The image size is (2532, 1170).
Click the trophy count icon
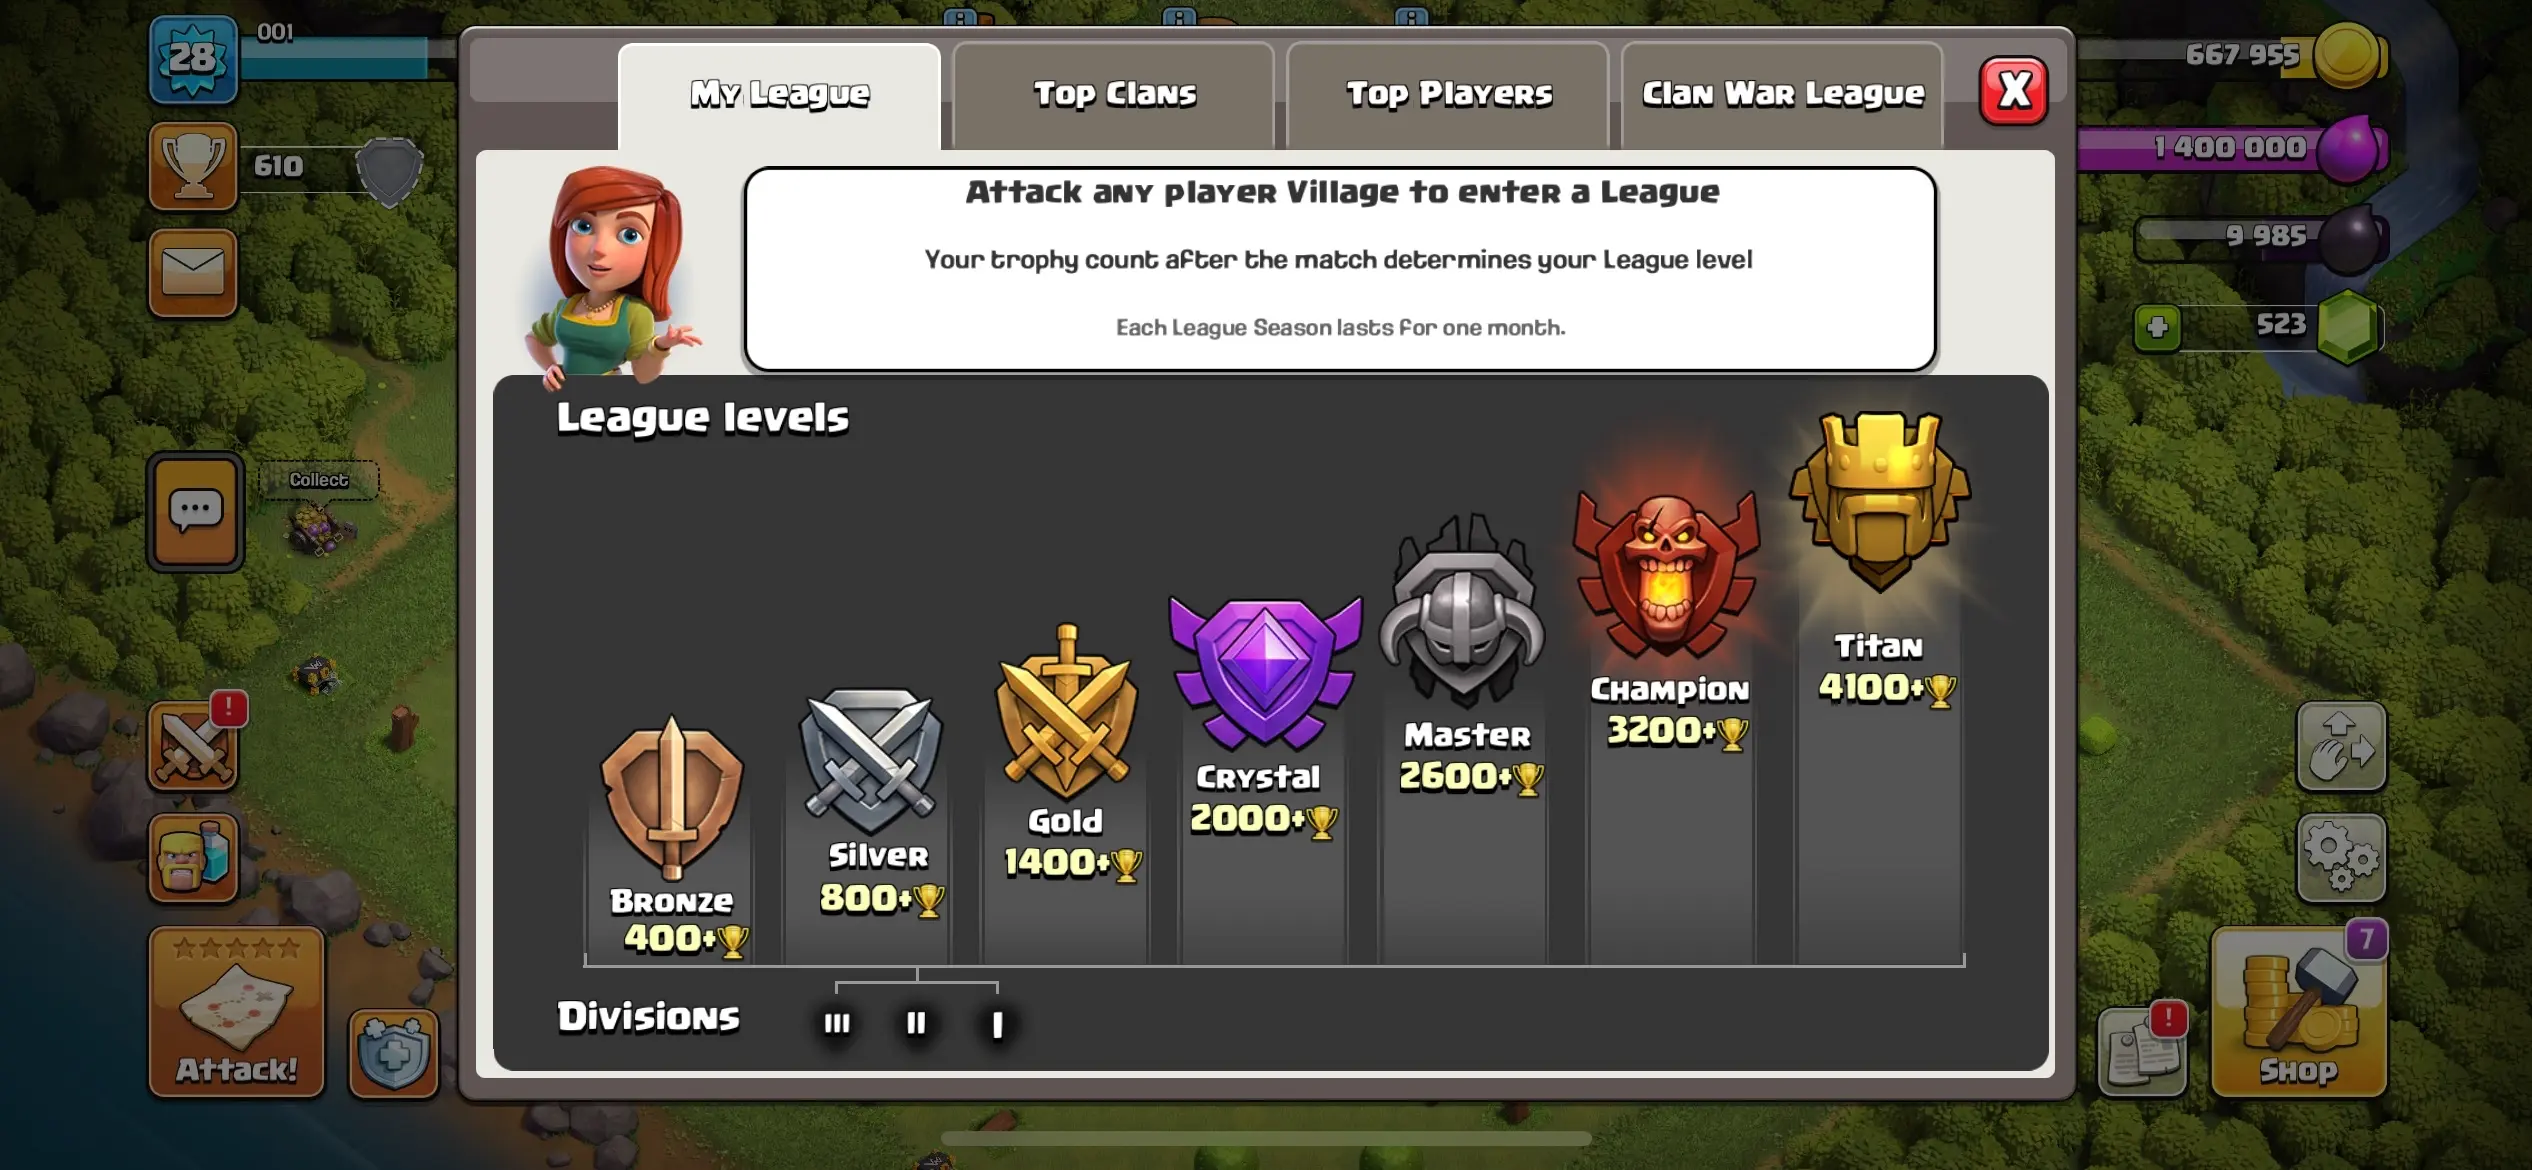193,166
